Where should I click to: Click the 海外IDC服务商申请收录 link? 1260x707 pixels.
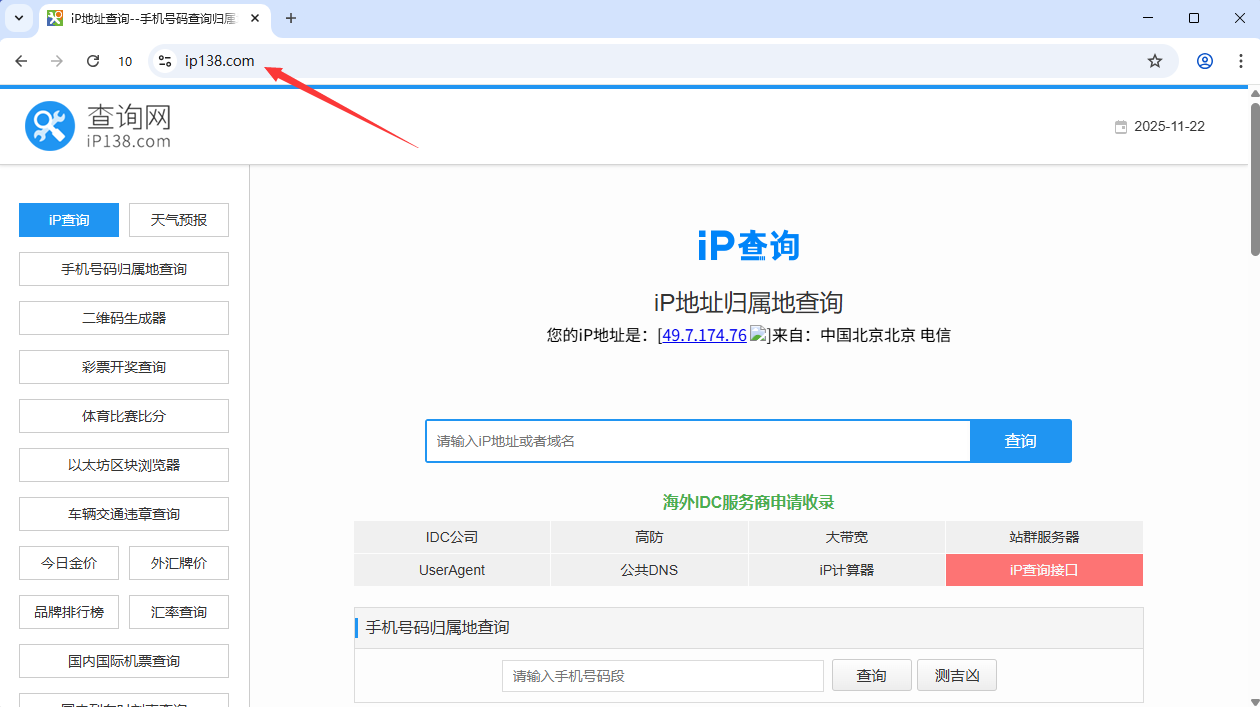click(748, 502)
